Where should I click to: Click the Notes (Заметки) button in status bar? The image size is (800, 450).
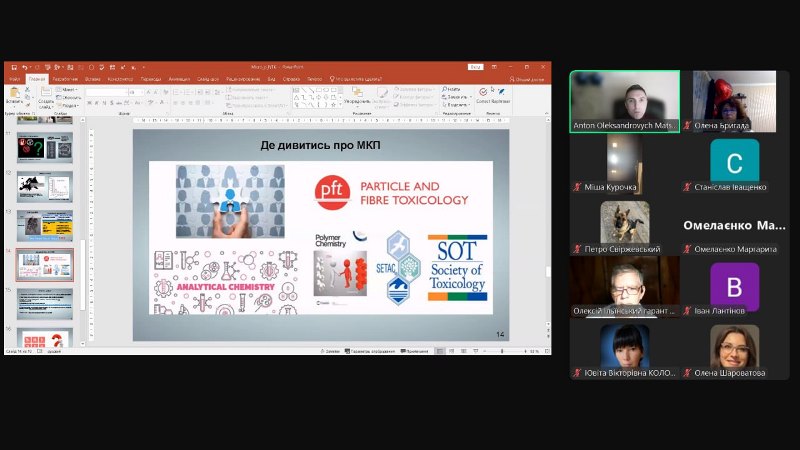click(330, 351)
